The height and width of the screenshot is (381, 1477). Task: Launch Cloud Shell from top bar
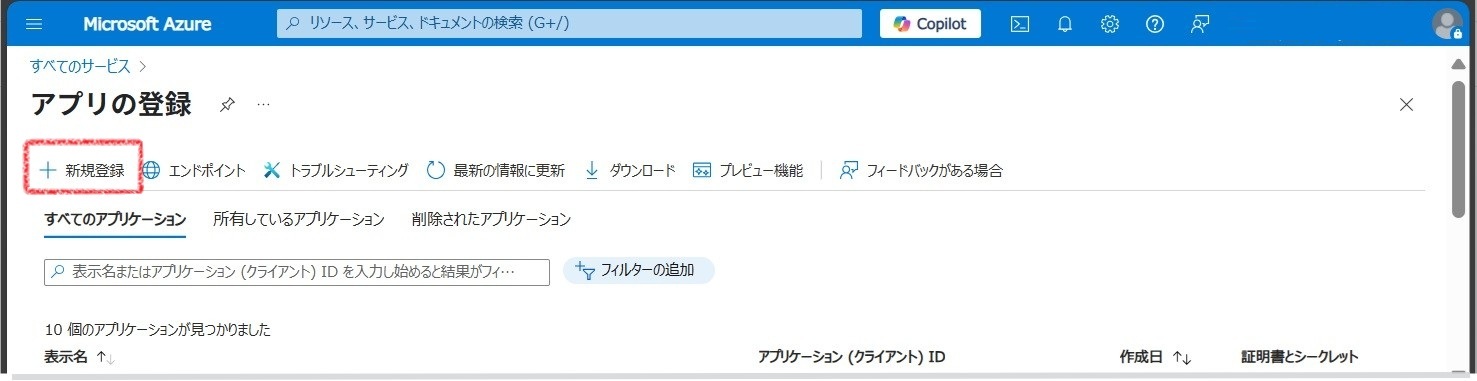point(1020,24)
